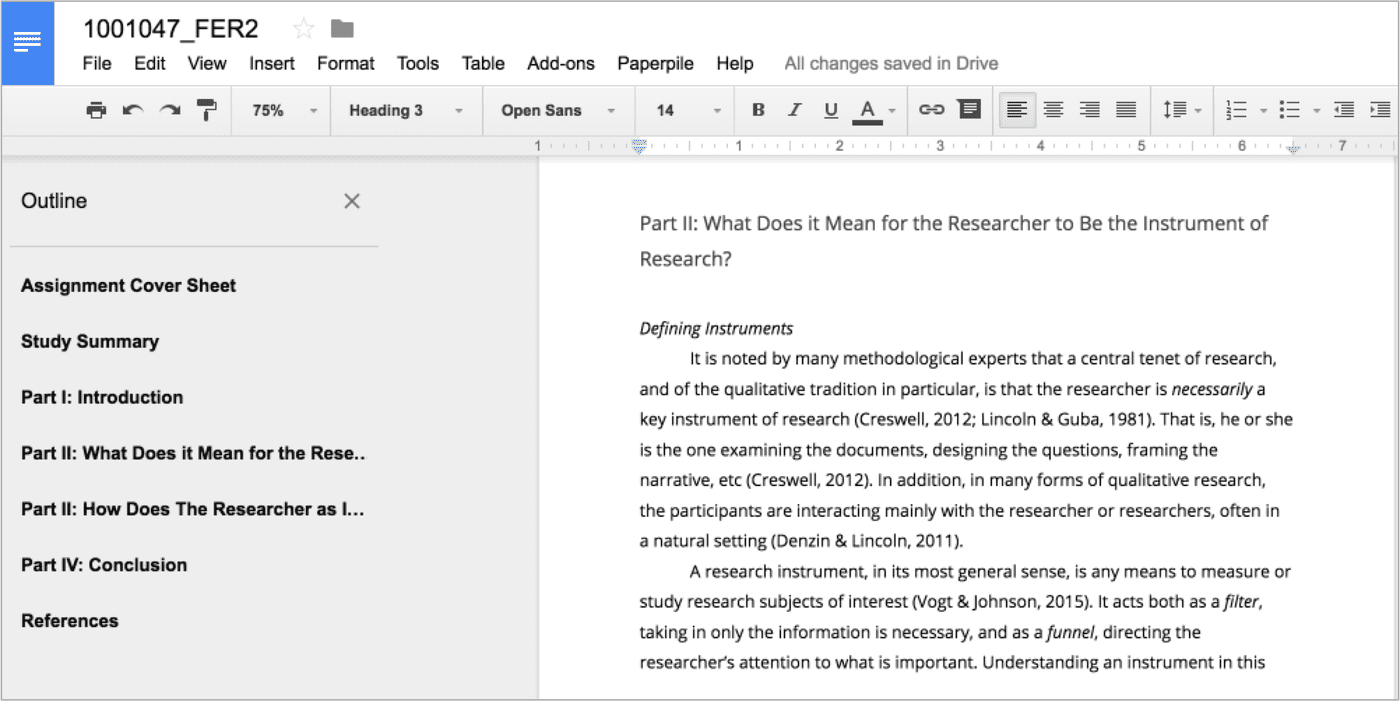Close the Outline panel

352,201
